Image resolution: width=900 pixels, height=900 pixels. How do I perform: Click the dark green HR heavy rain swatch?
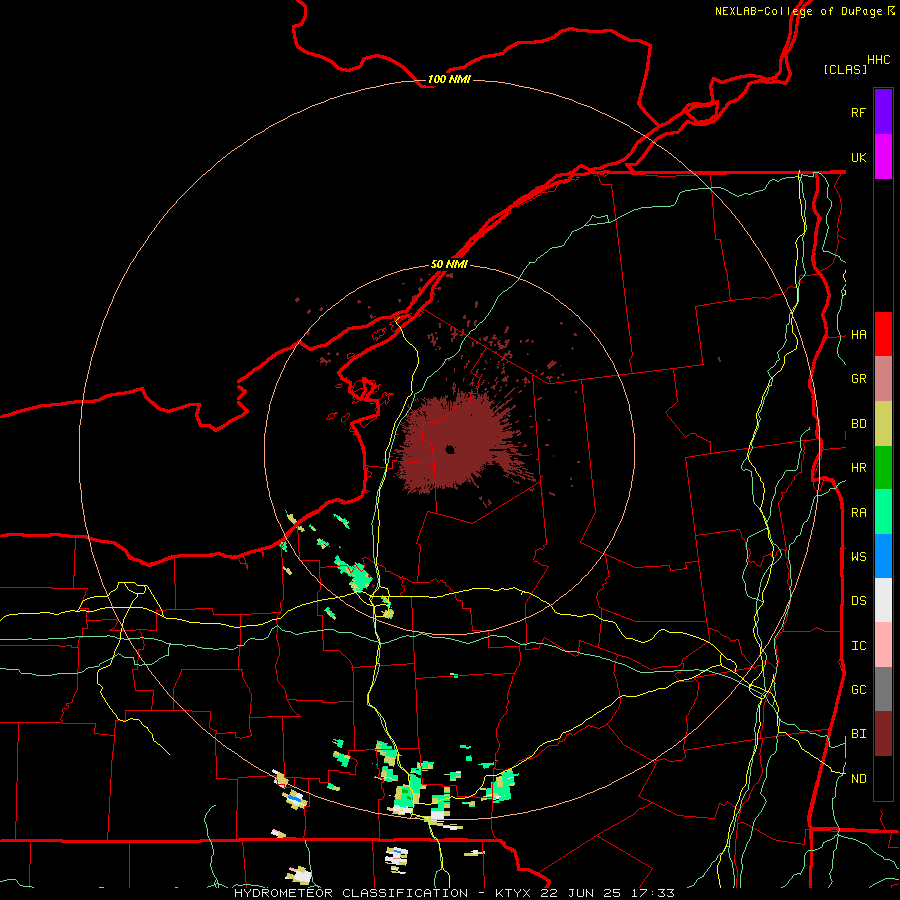(x=883, y=468)
